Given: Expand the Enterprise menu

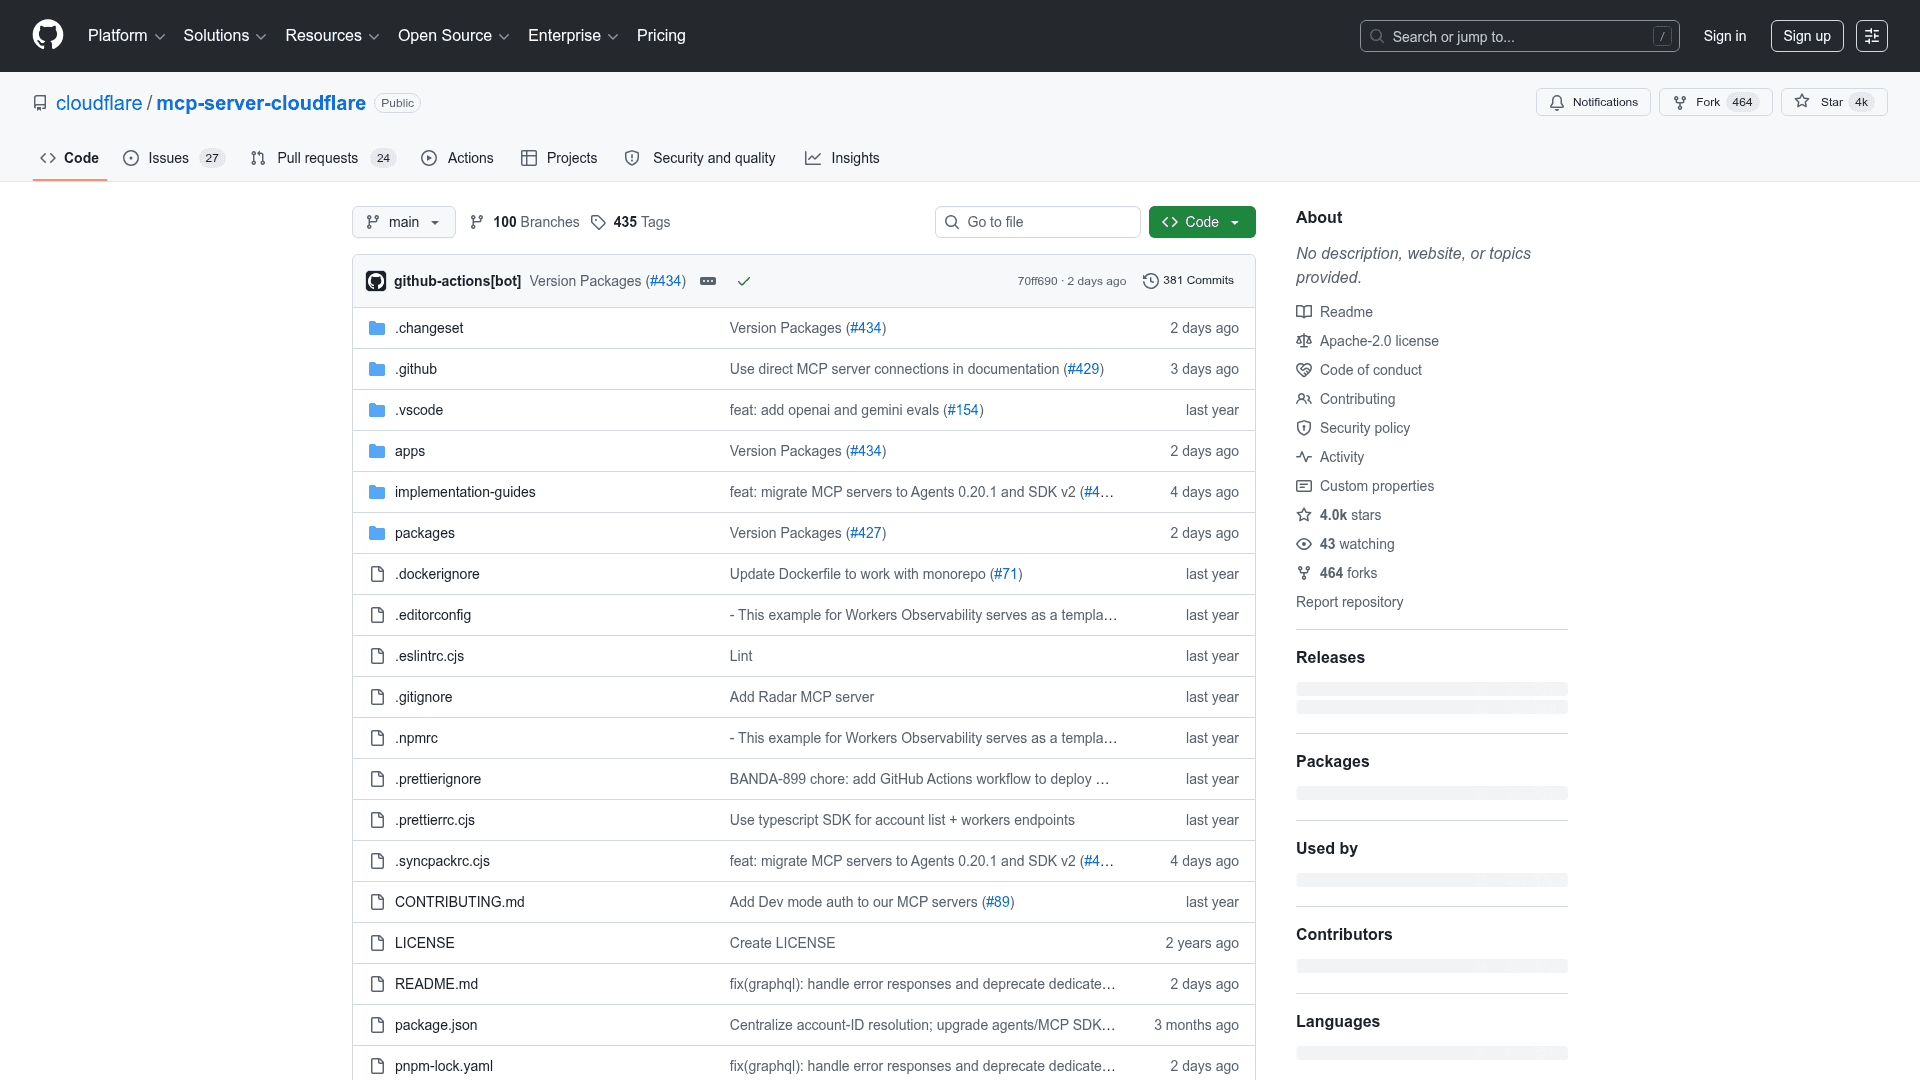Looking at the screenshot, I should click(x=573, y=36).
